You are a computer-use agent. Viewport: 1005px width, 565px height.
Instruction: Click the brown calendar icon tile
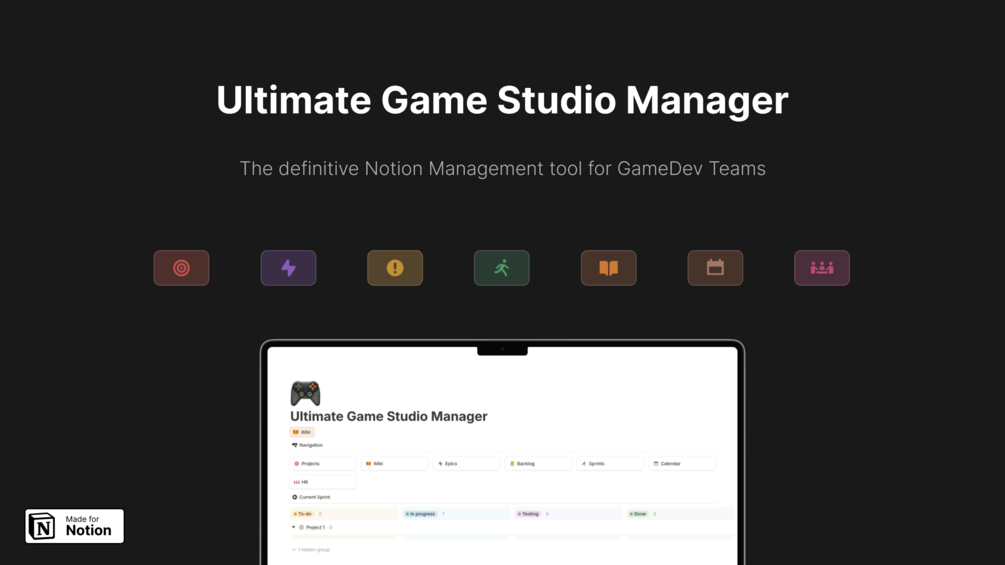click(x=715, y=268)
